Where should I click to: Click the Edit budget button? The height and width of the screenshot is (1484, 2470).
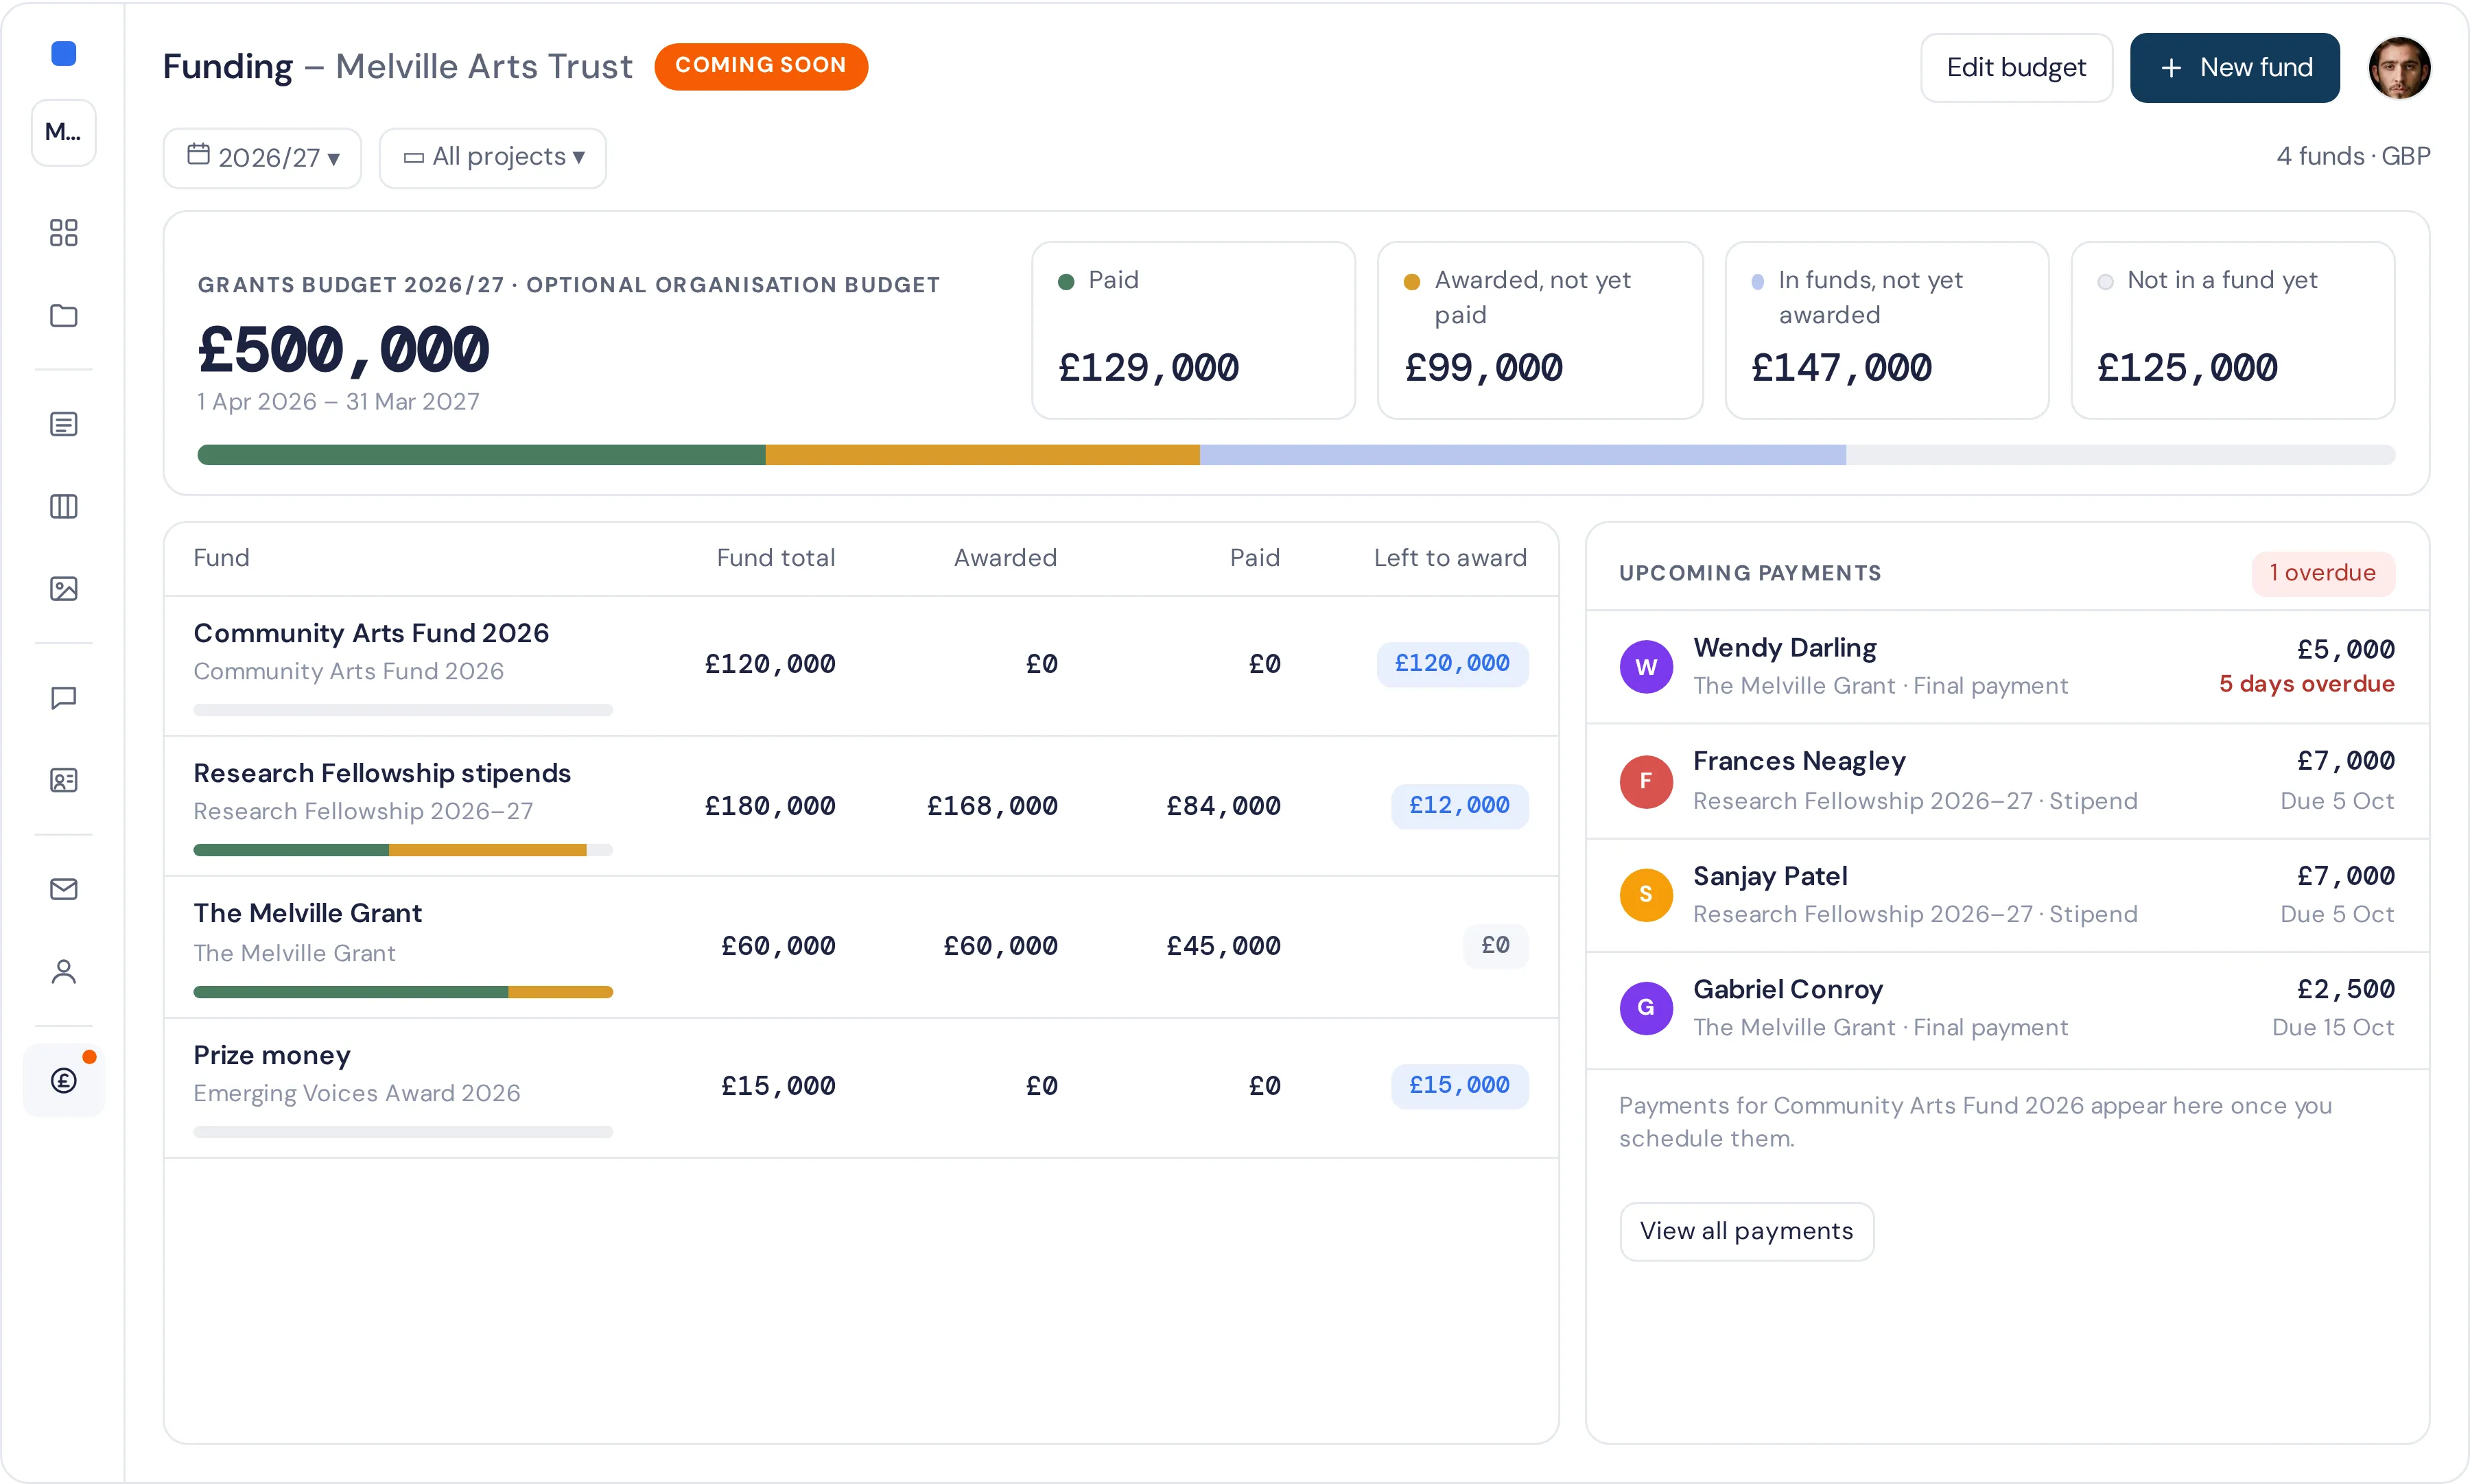[2016, 67]
